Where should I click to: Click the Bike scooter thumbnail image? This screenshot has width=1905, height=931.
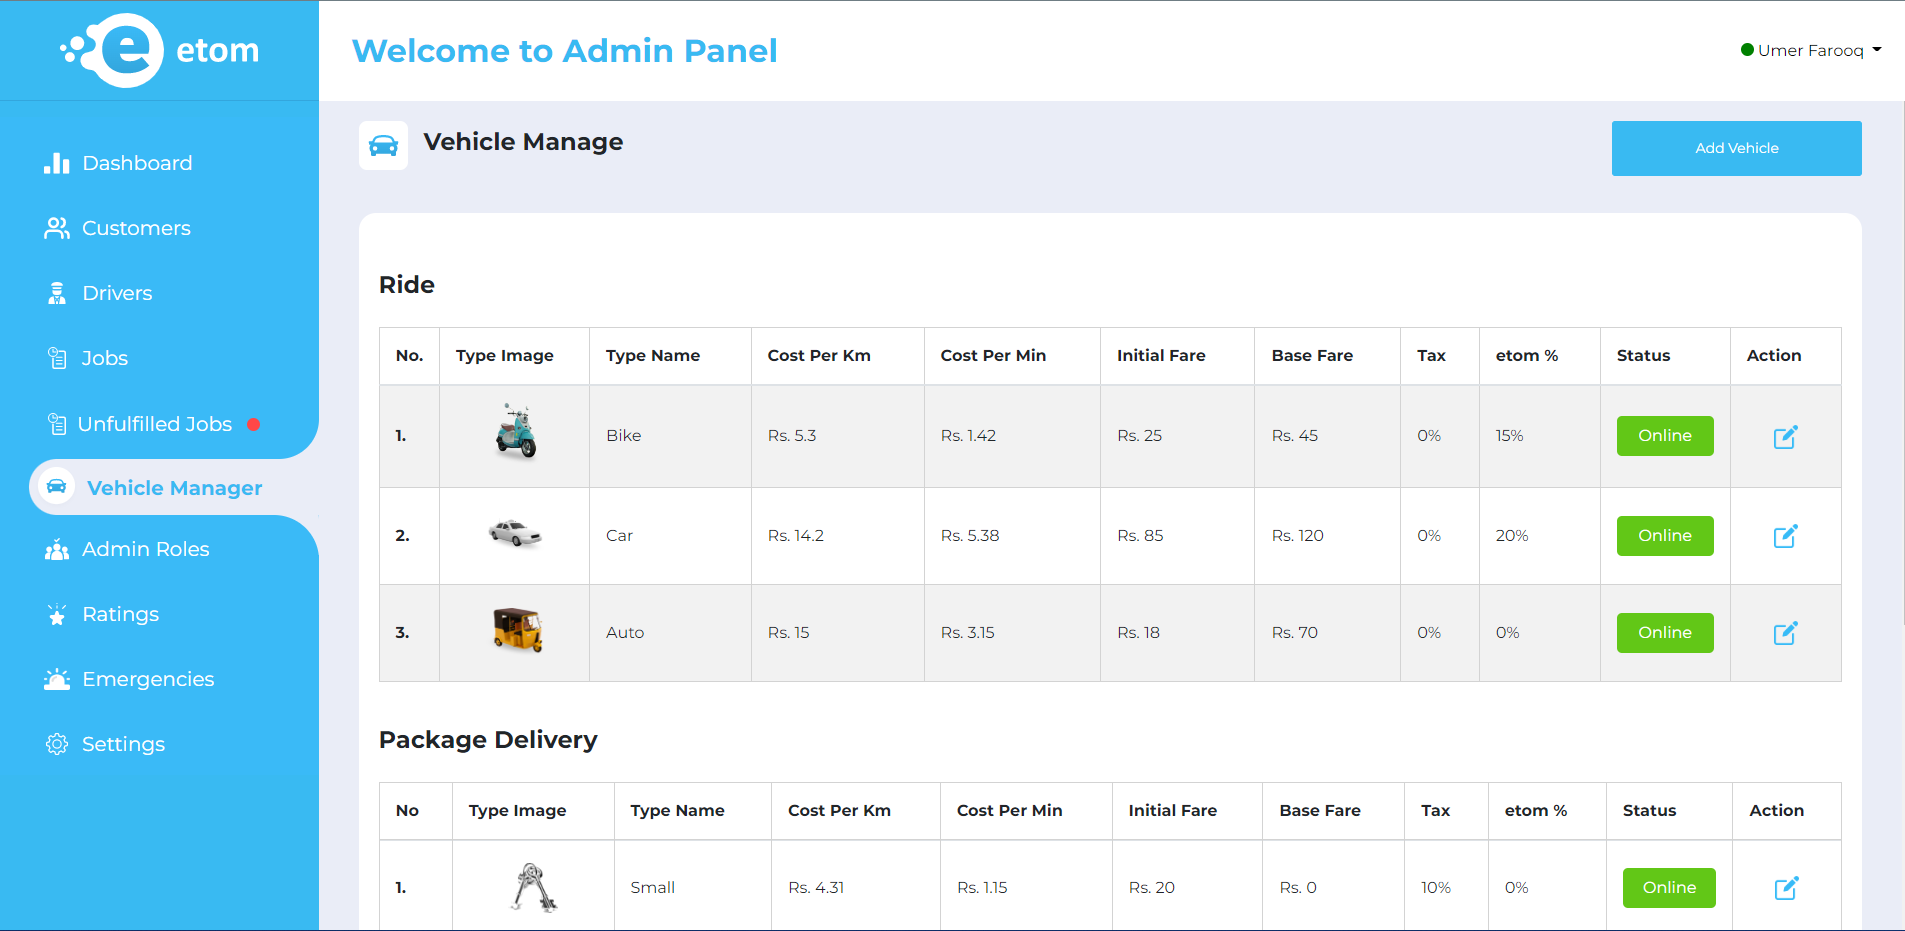coord(516,432)
